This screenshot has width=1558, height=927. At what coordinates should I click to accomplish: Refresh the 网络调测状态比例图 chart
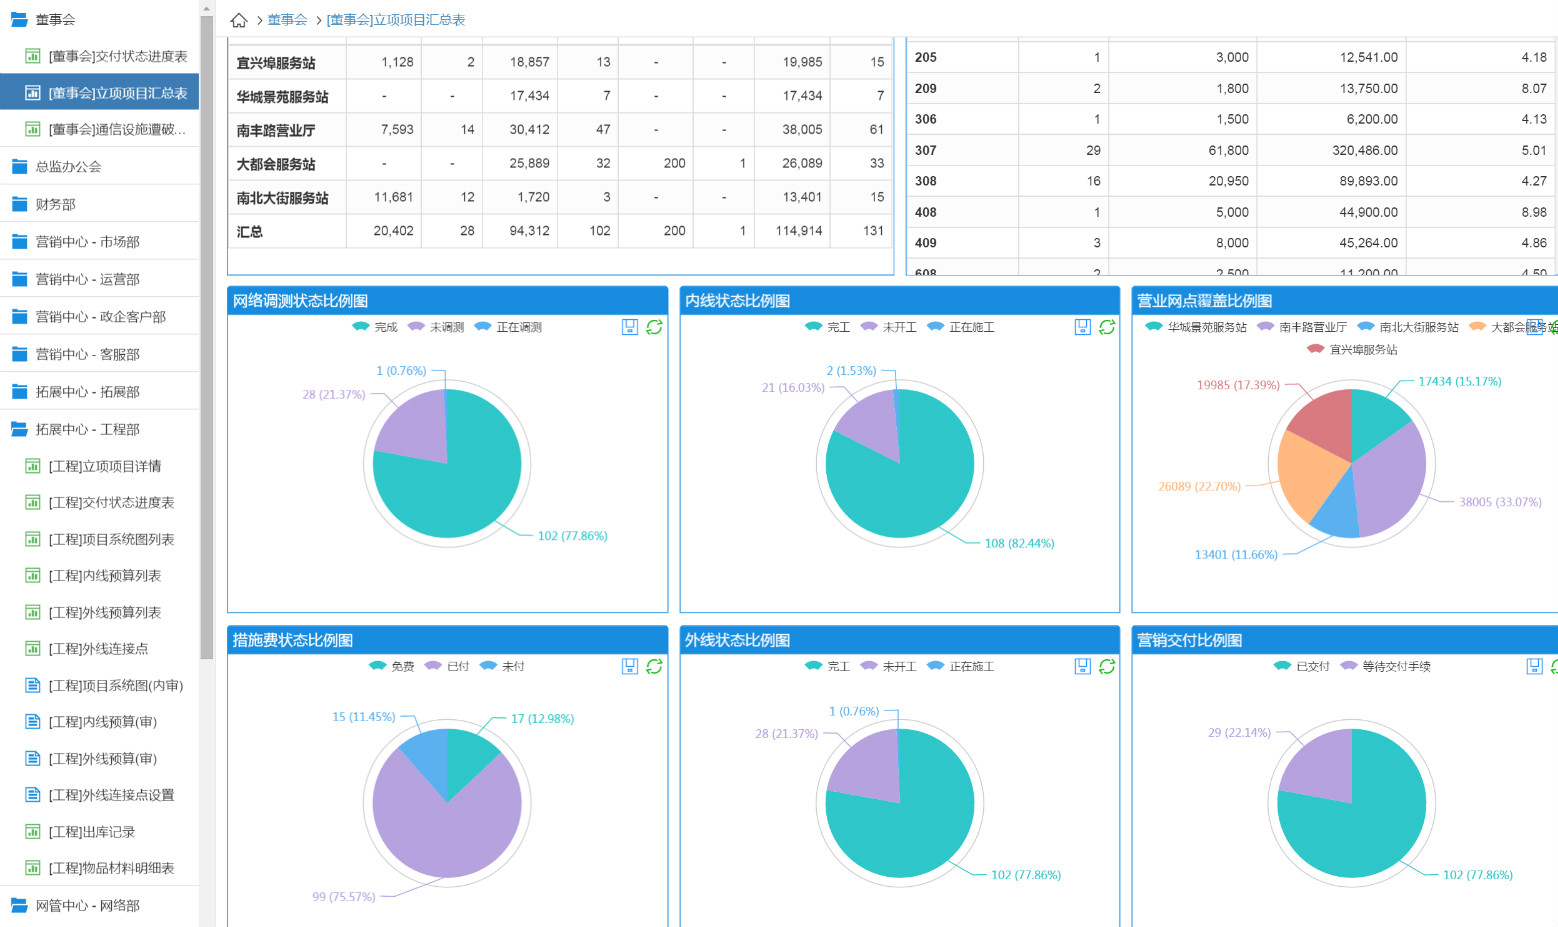654,327
